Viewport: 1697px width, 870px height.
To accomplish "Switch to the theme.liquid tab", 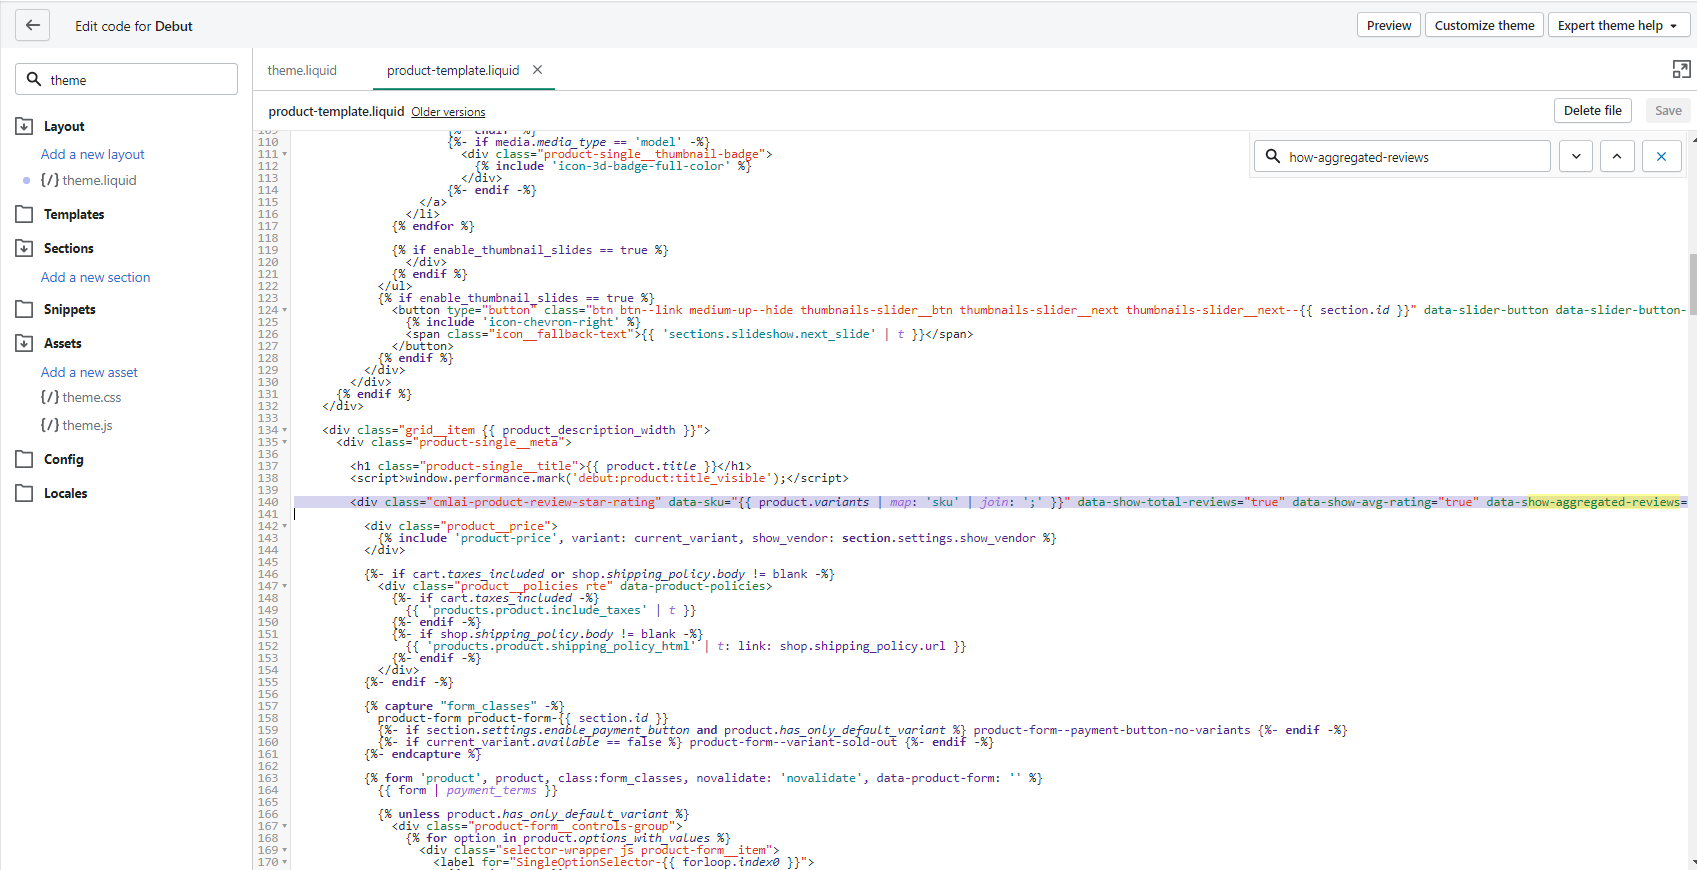I will (x=302, y=70).
